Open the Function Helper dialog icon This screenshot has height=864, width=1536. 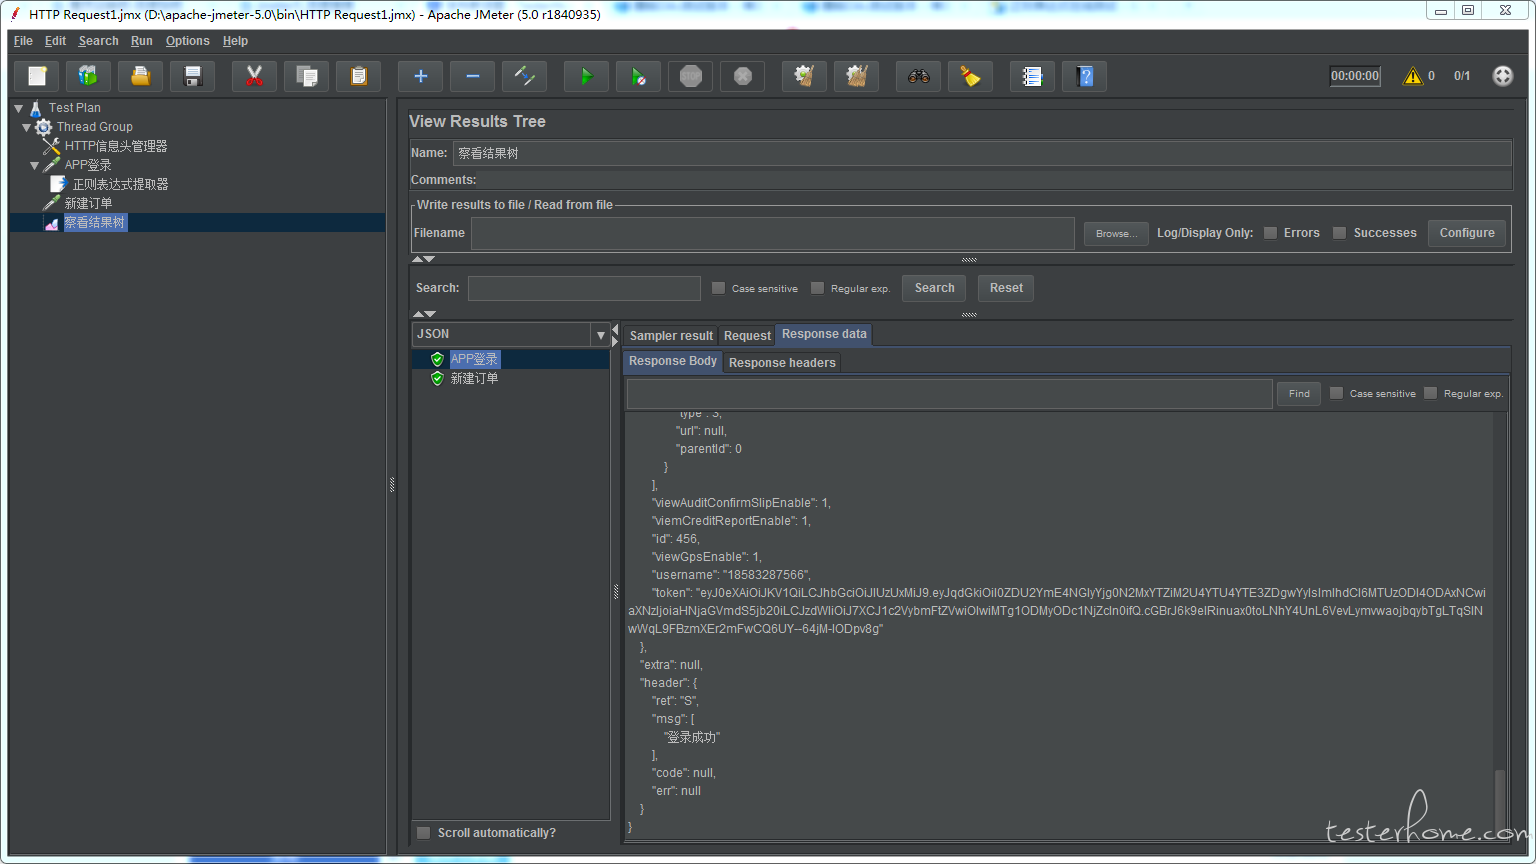pyautogui.click(x=1032, y=76)
